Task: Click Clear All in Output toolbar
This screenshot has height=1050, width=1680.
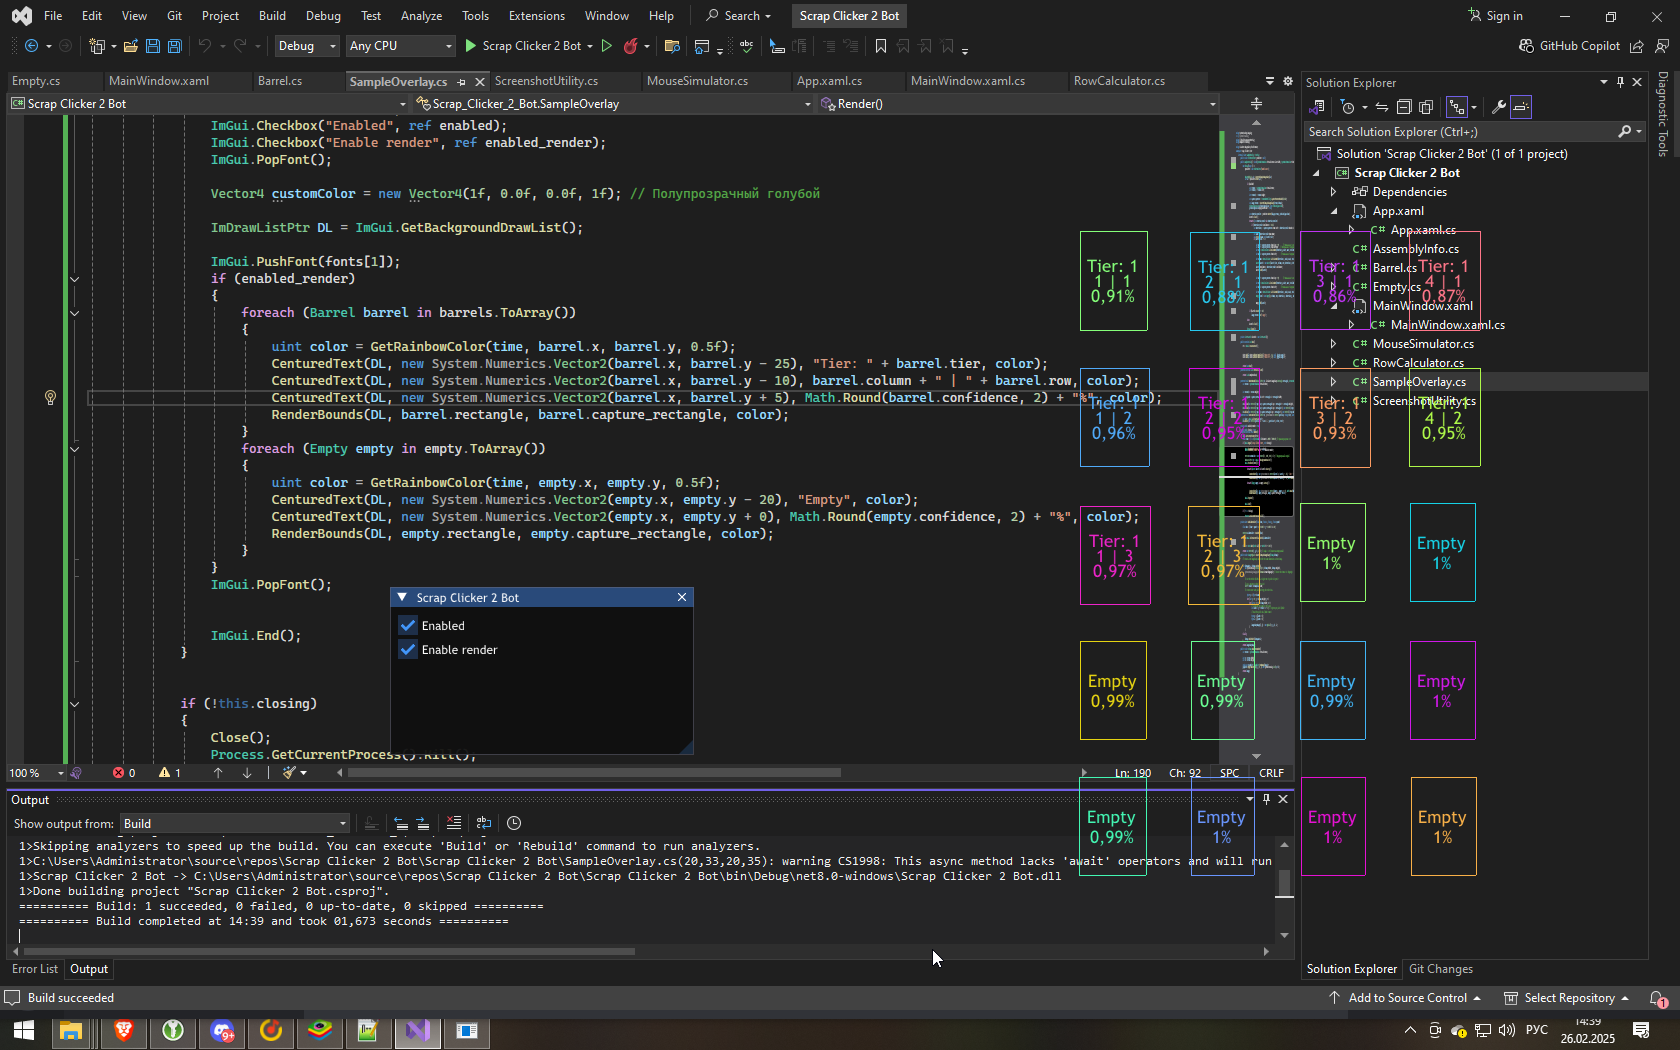Action: 453,823
